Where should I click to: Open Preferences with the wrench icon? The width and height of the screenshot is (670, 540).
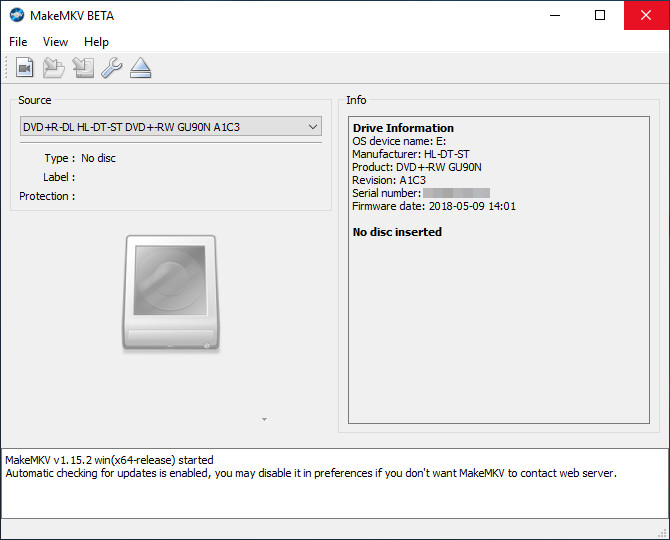coord(112,68)
